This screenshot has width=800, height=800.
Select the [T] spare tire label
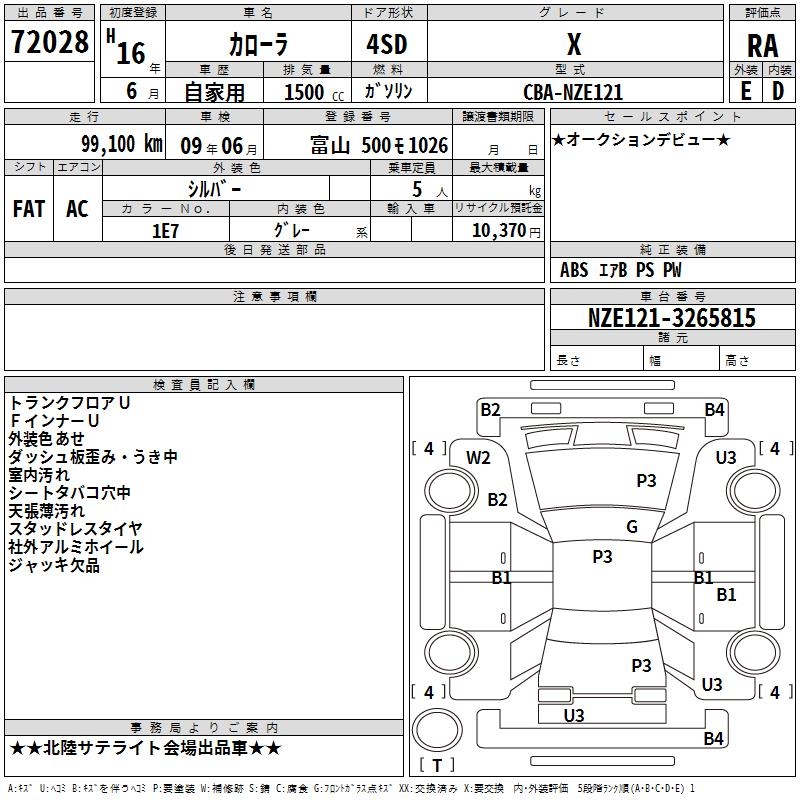coord(437,765)
